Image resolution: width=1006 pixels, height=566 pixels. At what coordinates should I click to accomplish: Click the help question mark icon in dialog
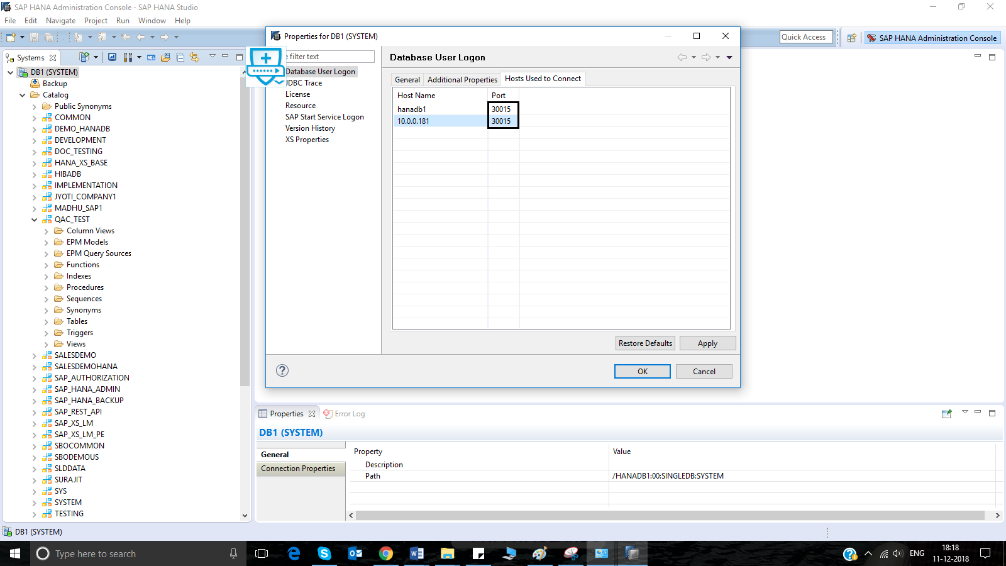[x=282, y=371]
